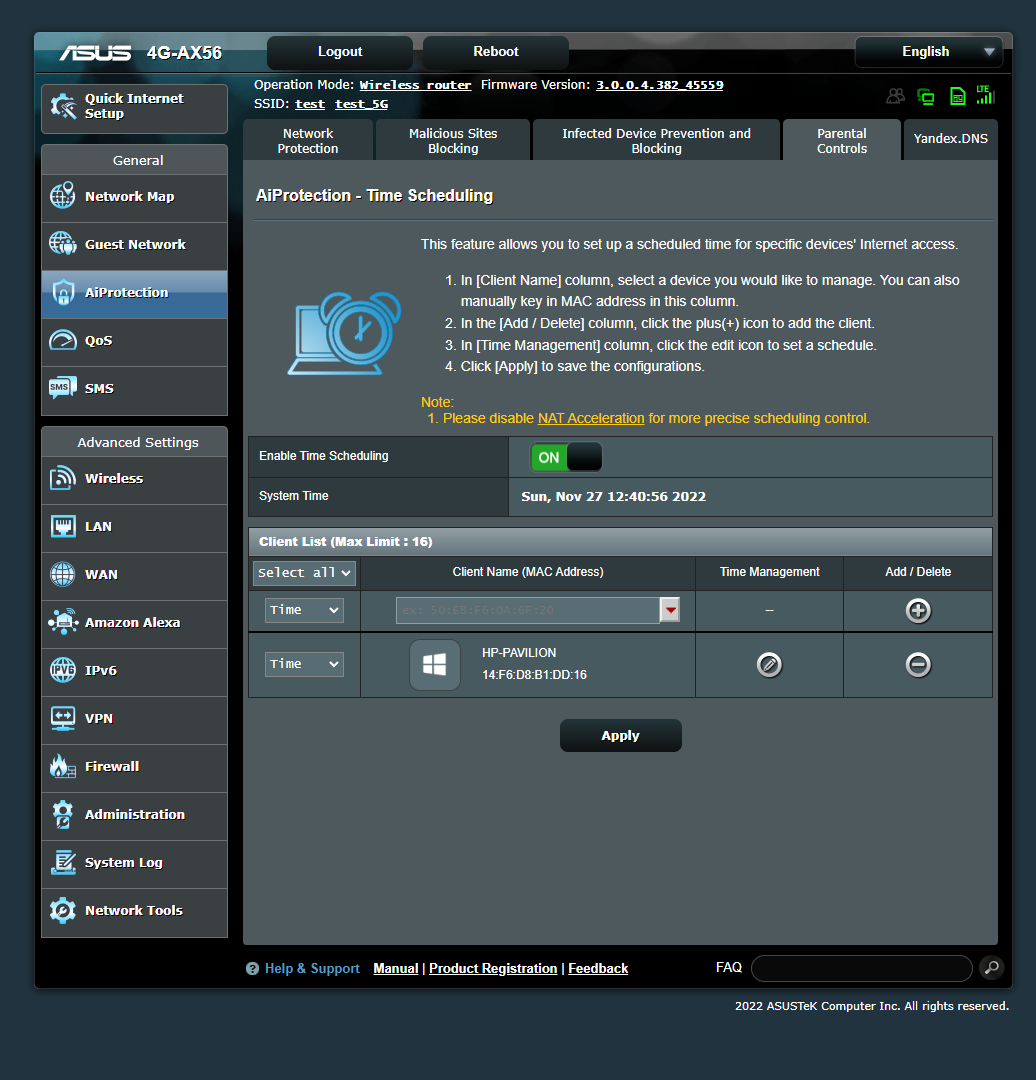Viewport: 1036px width, 1080px height.
Task: Open the Yandex.DNS tab
Action: (x=950, y=139)
